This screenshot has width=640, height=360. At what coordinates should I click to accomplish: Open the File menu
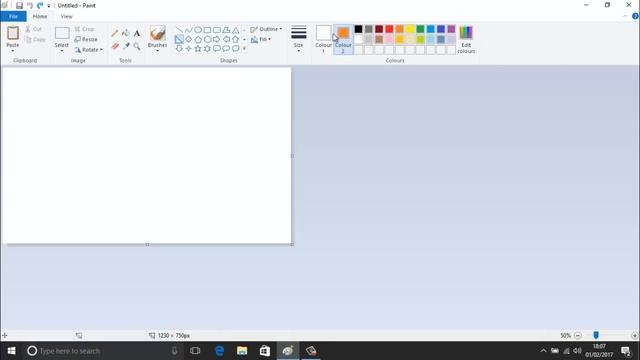[x=13, y=16]
